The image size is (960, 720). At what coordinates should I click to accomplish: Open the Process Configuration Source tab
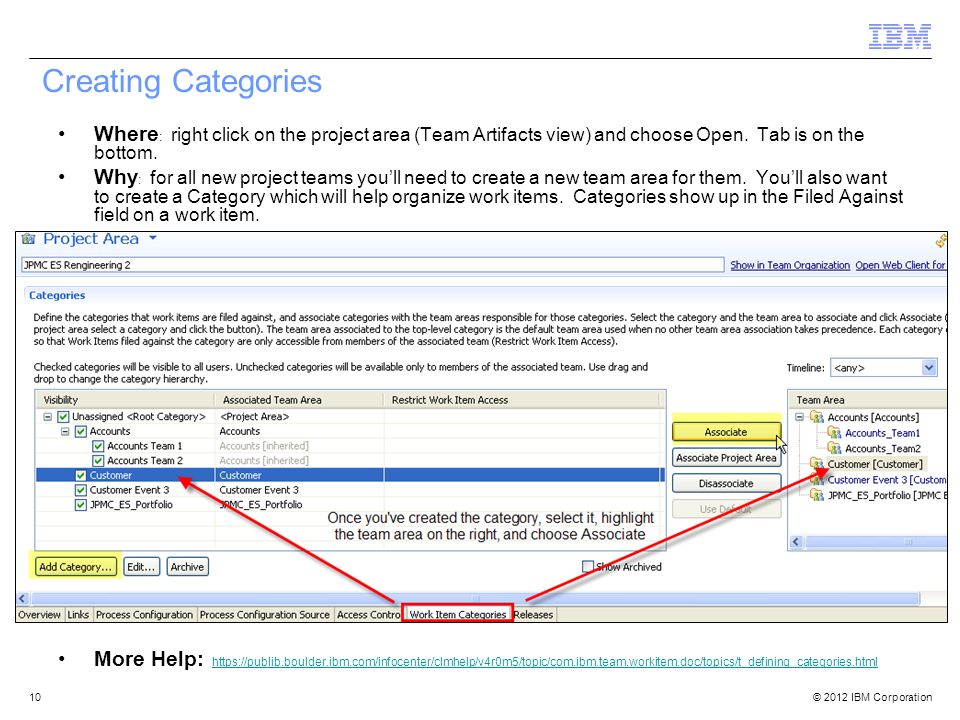(x=264, y=615)
